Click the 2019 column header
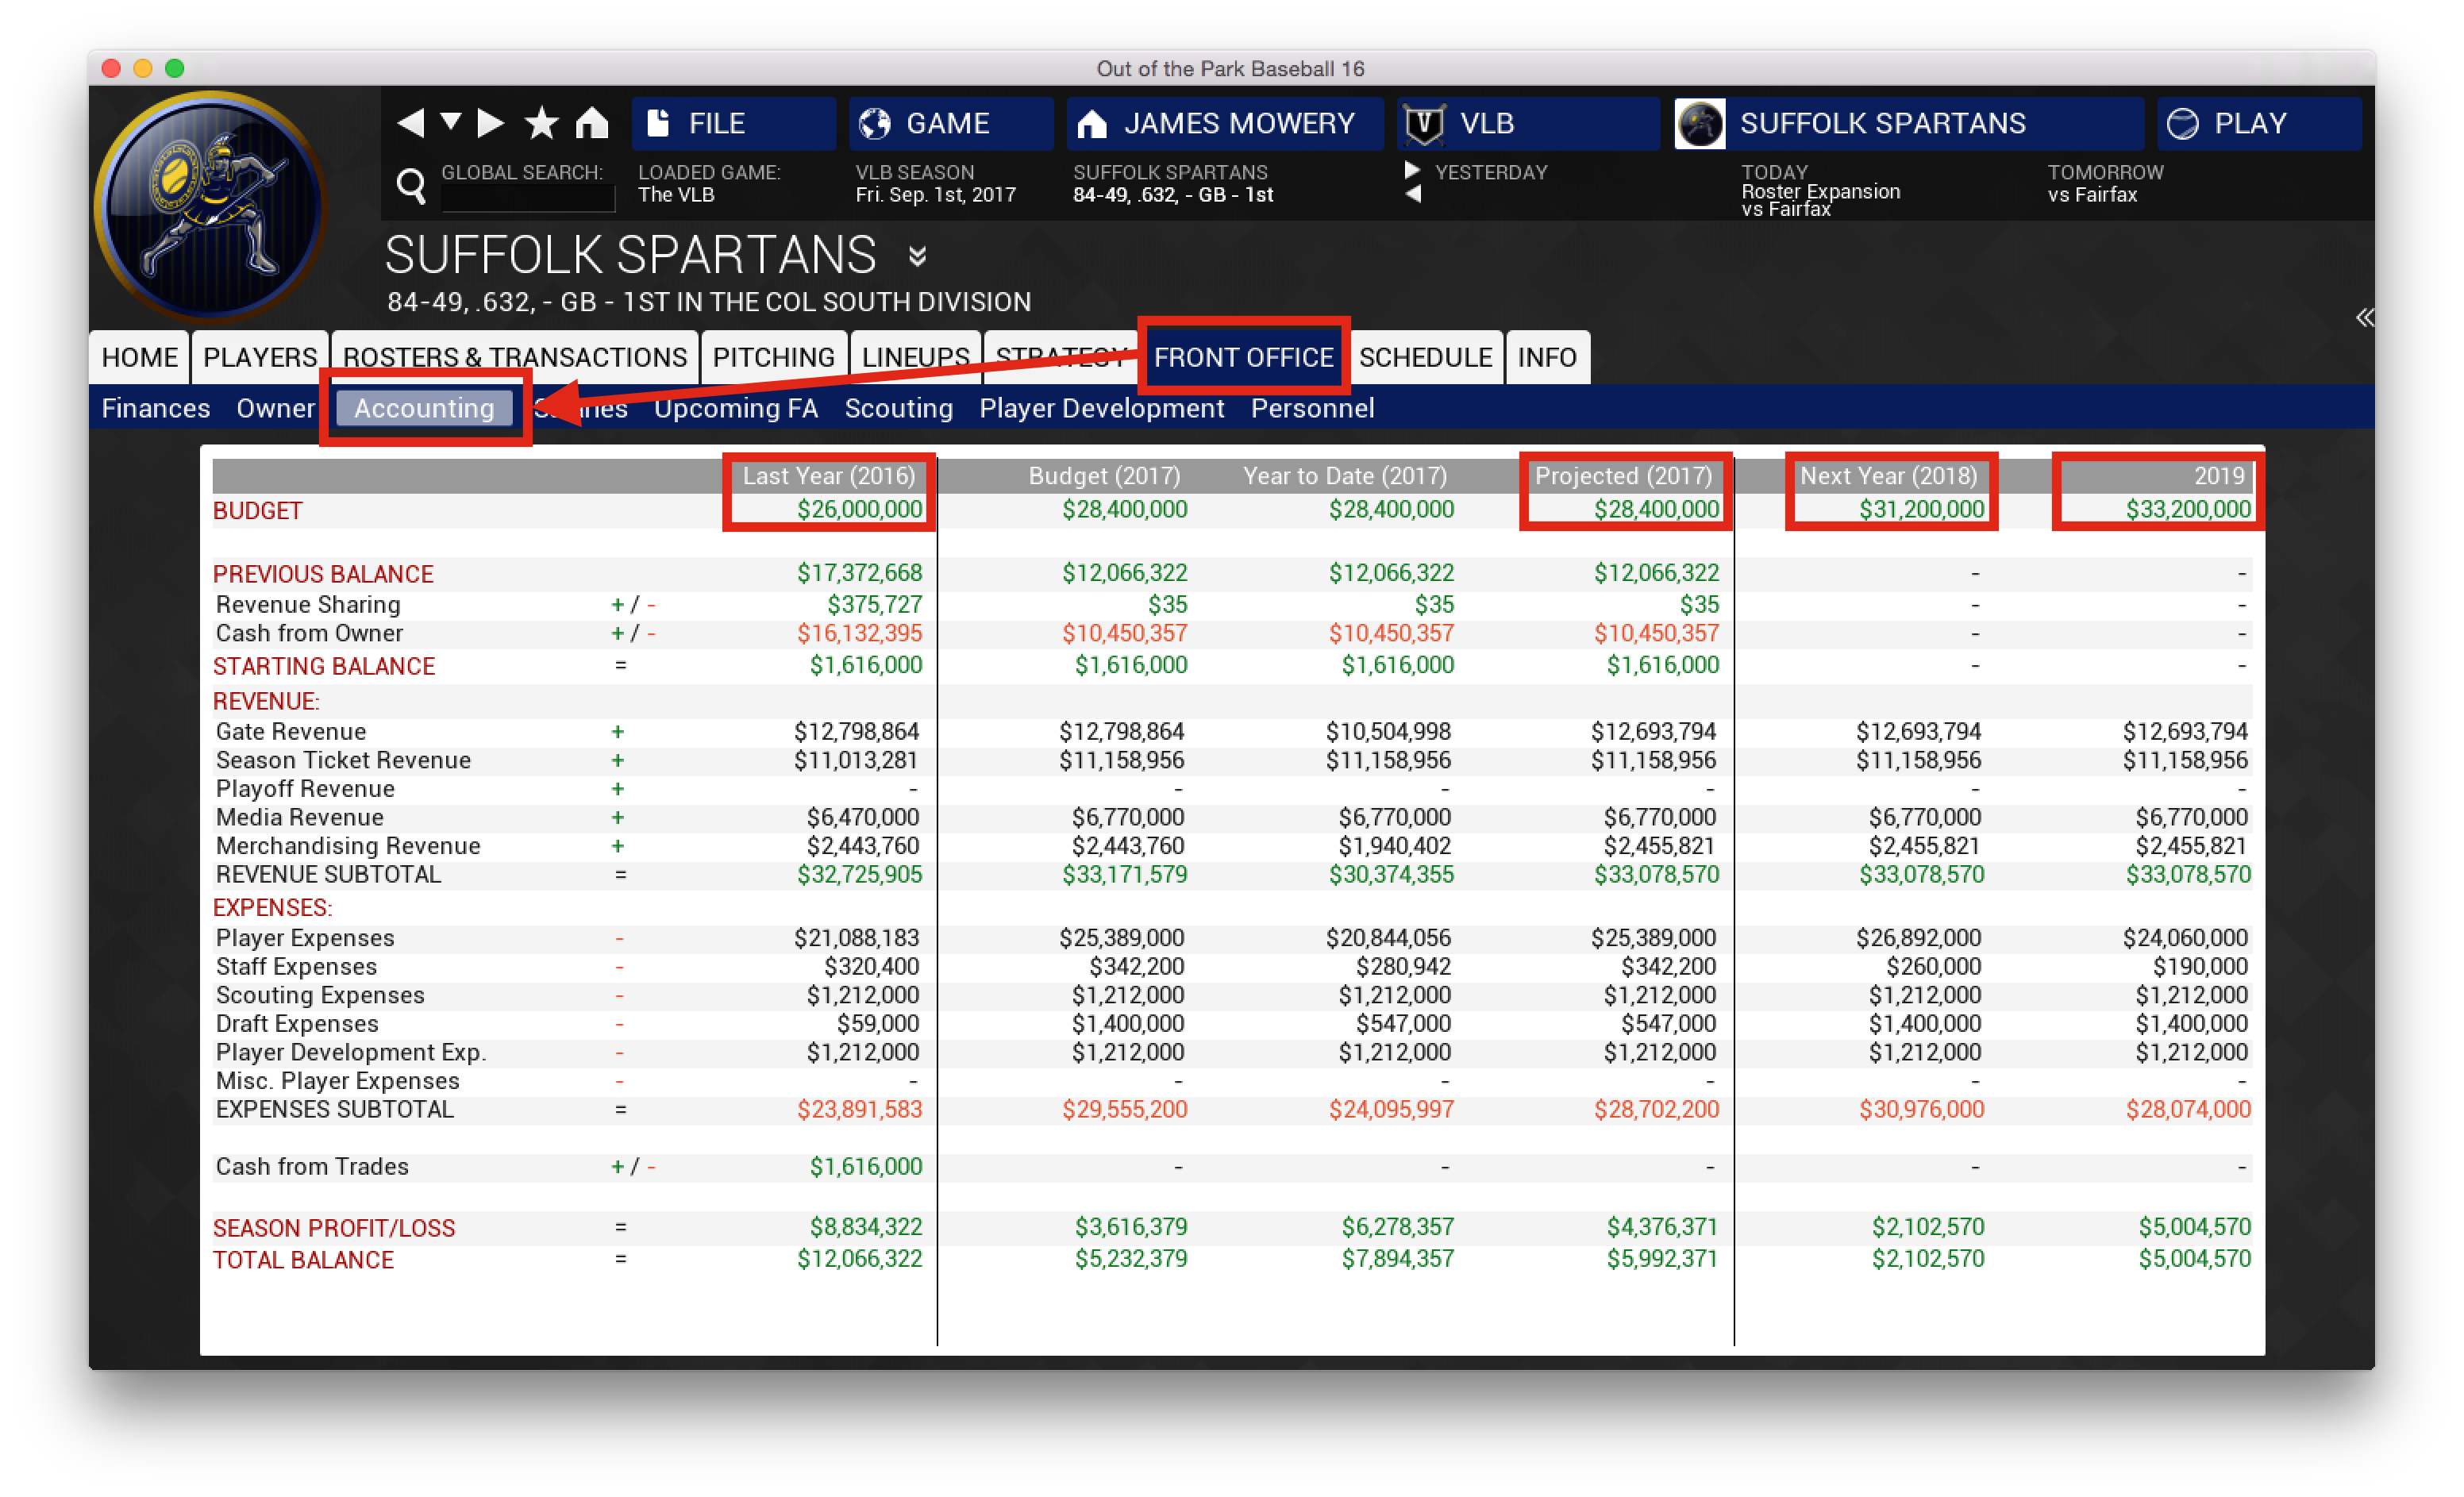Image resolution: width=2464 pixels, height=1497 pixels. (2219, 476)
